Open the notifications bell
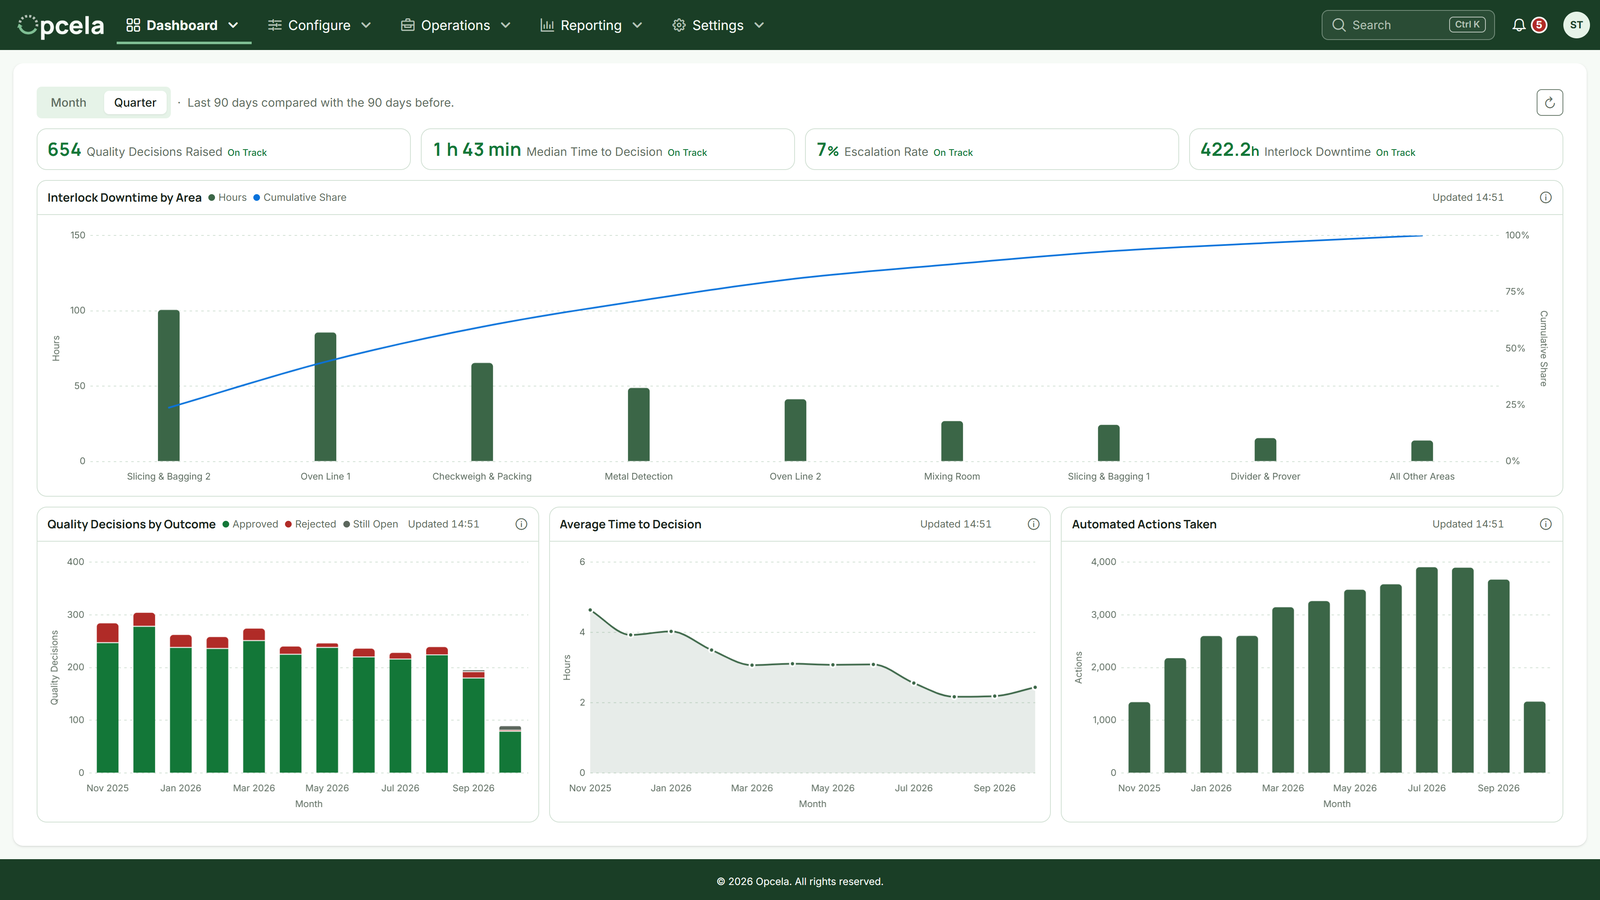1600x900 pixels. (1519, 25)
